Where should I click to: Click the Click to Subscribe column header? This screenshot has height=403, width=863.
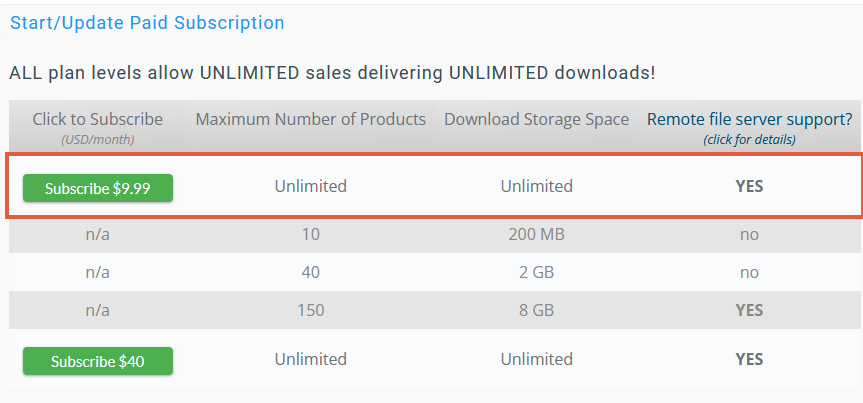[x=97, y=119]
